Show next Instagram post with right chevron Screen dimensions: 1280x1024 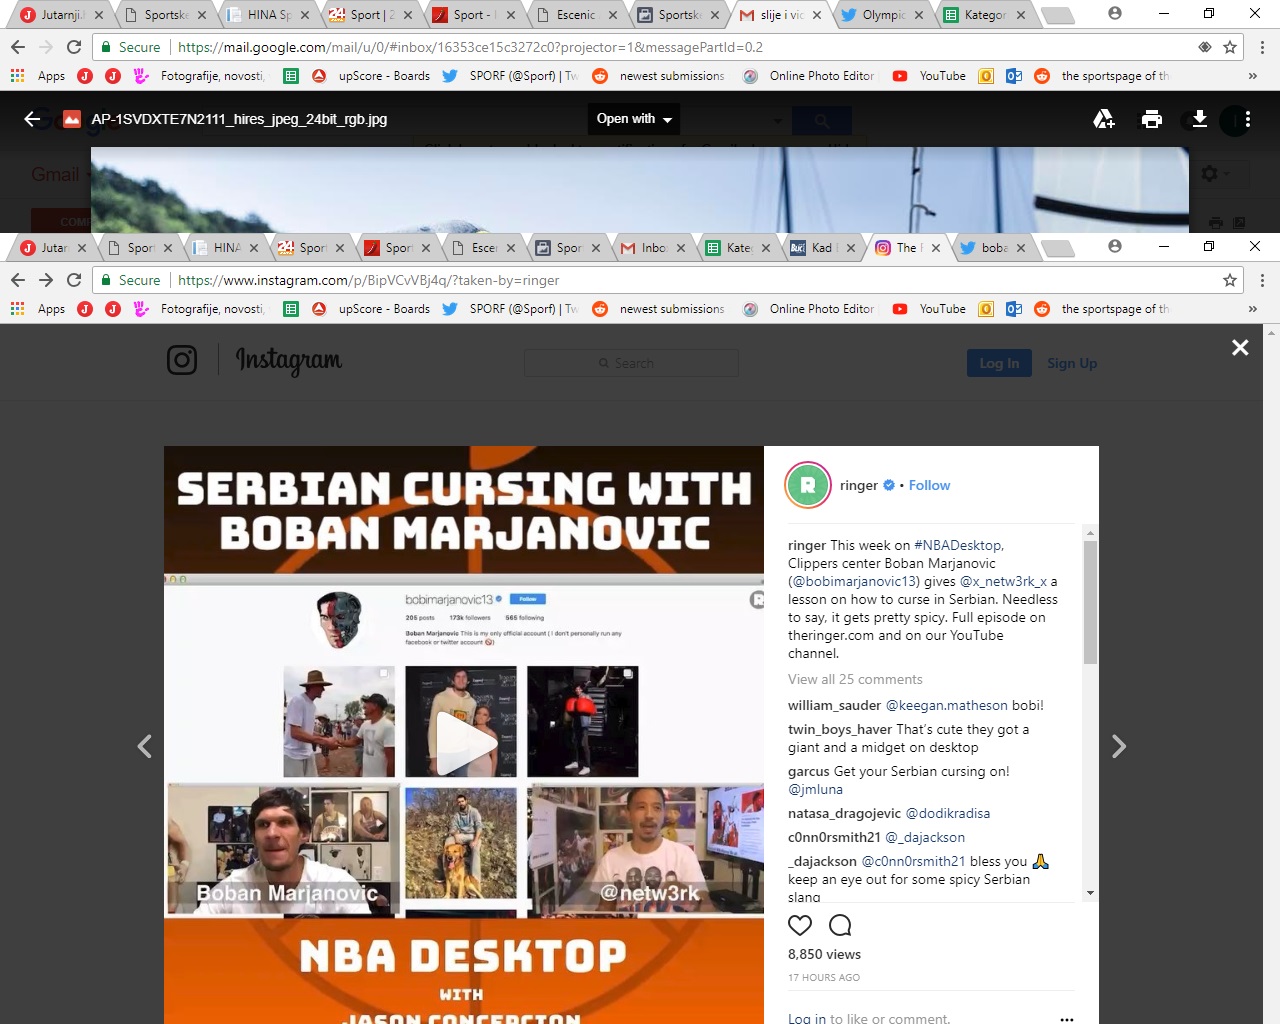(1119, 746)
